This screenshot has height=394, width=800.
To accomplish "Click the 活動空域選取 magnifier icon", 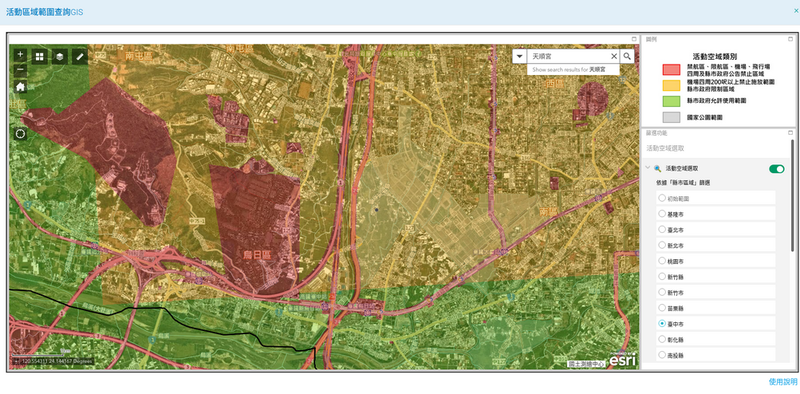I will coord(657,168).
